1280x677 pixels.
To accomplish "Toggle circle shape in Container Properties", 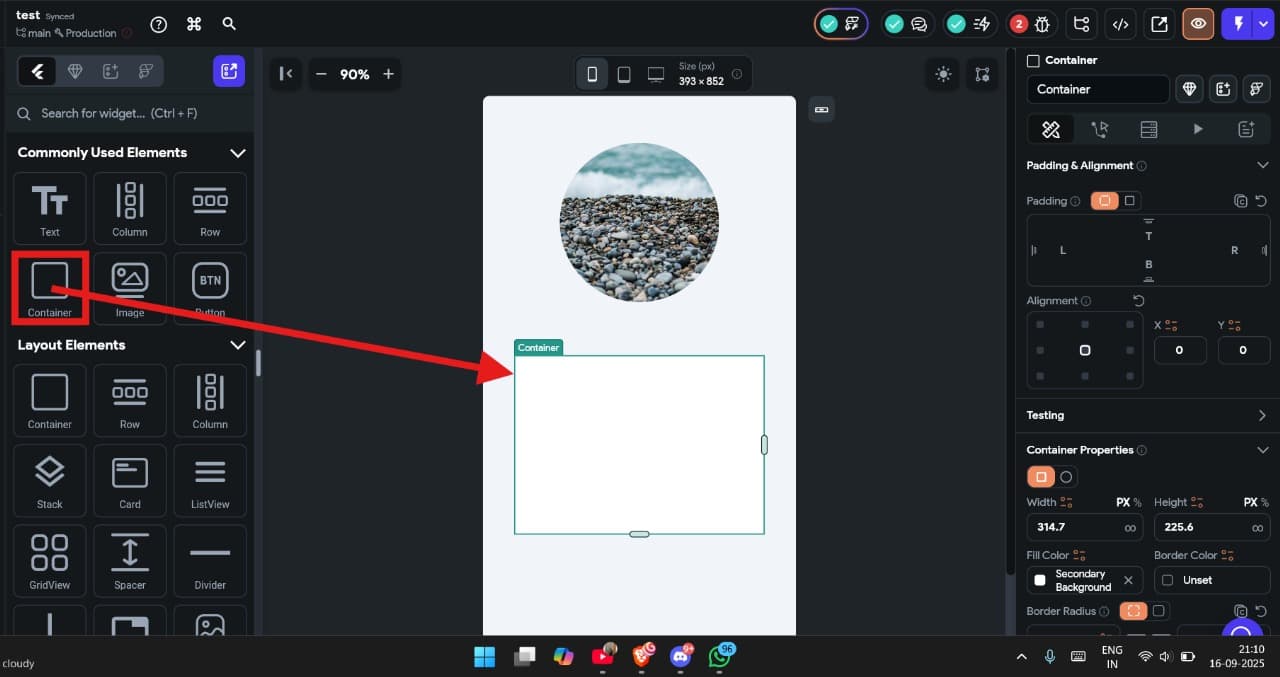I will [x=1067, y=477].
